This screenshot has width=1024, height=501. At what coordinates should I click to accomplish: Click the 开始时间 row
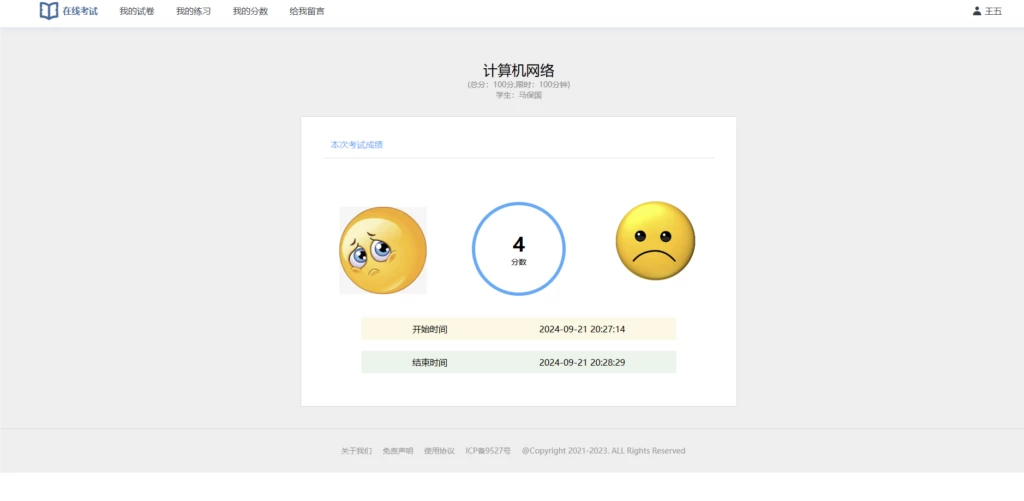[518, 329]
